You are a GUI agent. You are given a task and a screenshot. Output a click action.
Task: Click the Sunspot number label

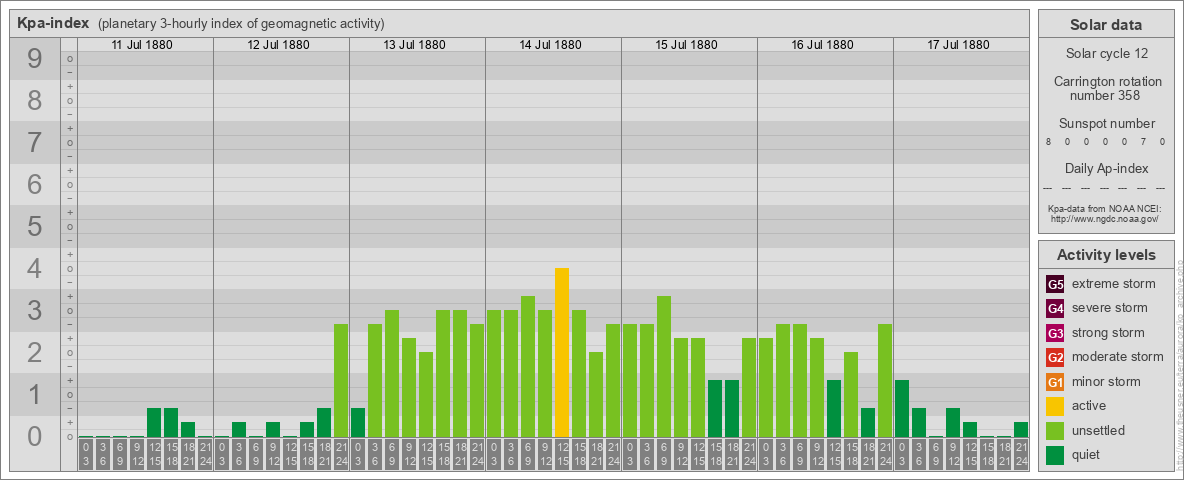1106,124
